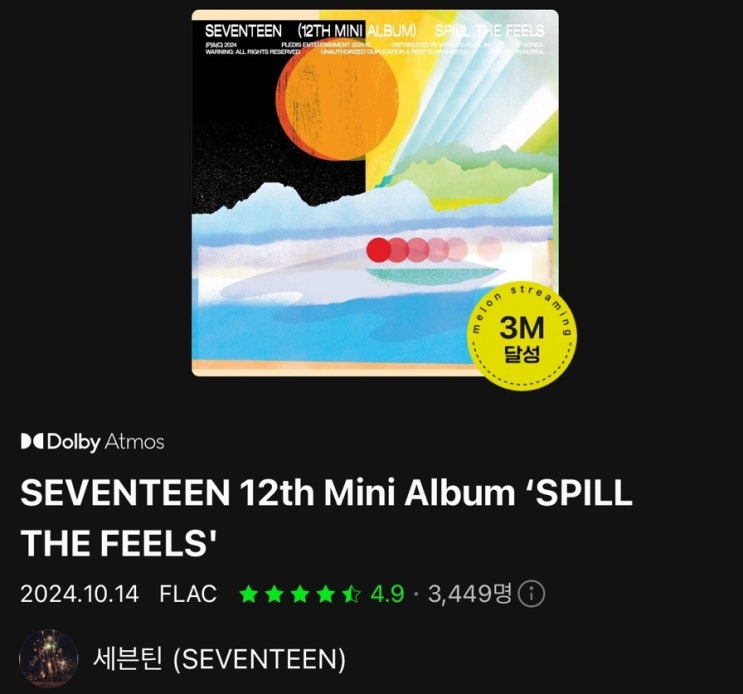The width and height of the screenshot is (743, 694).
Task: Select the fourth green rating star
Action: click(x=326, y=594)
